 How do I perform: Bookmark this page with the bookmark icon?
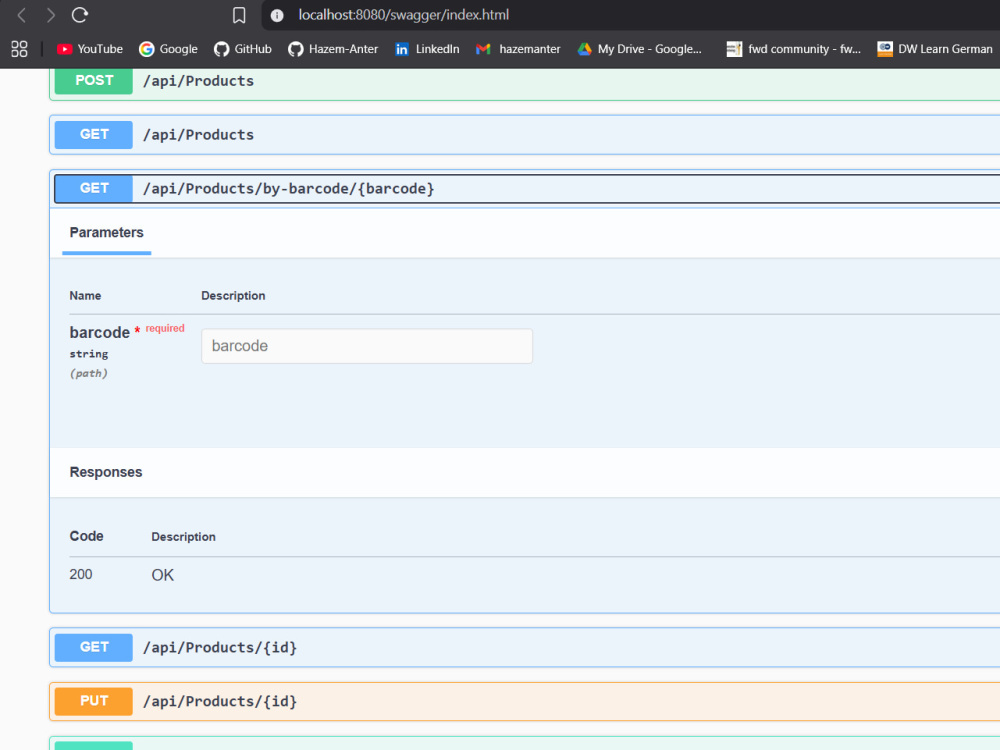pyautogui.click(x=239, y=15)
